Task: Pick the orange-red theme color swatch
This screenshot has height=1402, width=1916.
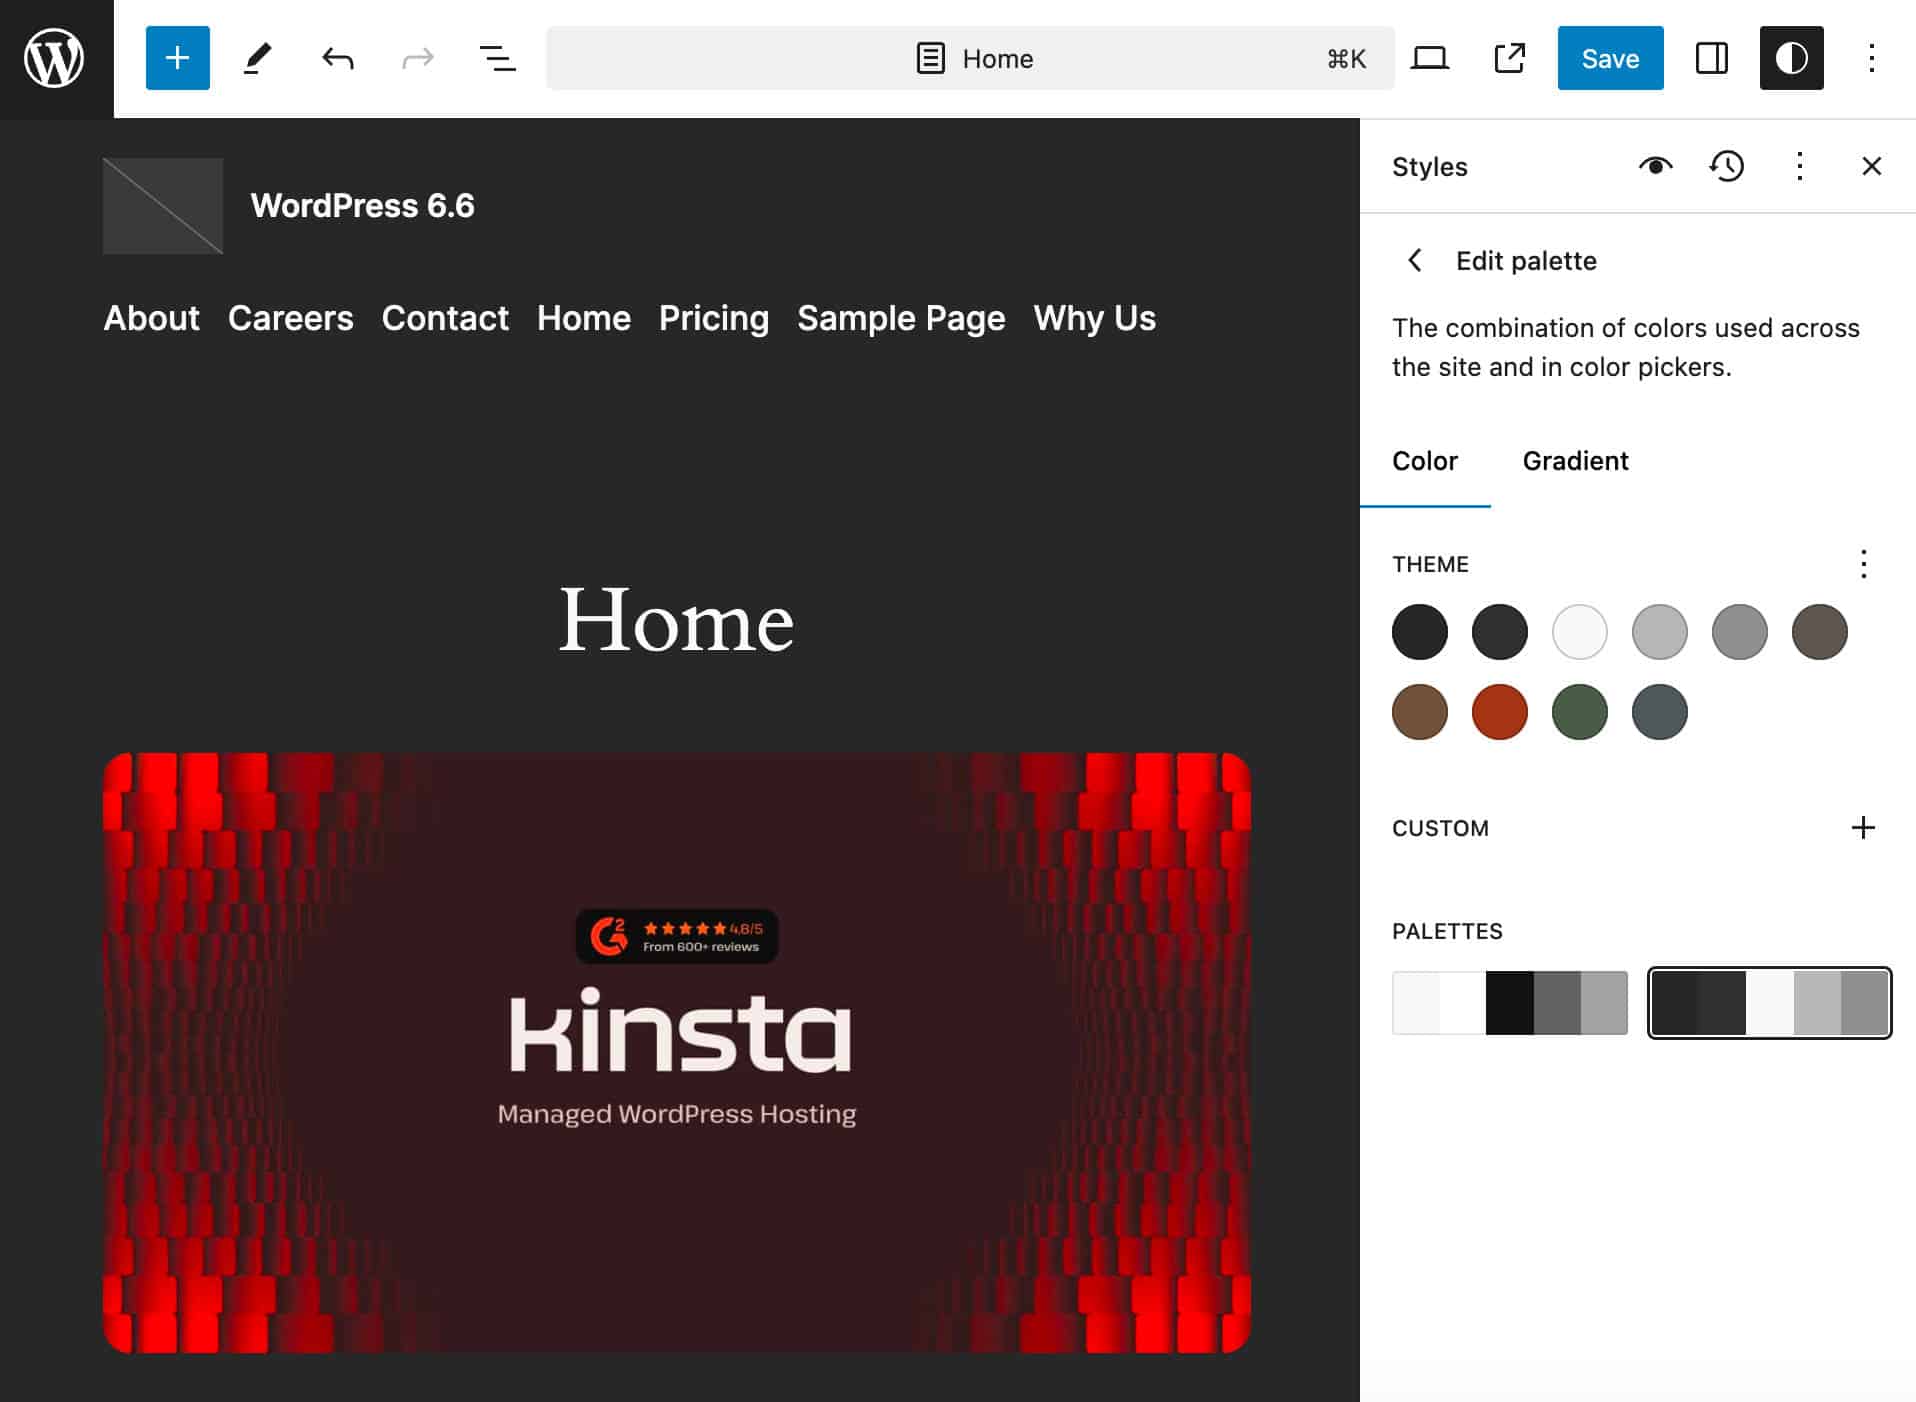Action: [1499, 712]
